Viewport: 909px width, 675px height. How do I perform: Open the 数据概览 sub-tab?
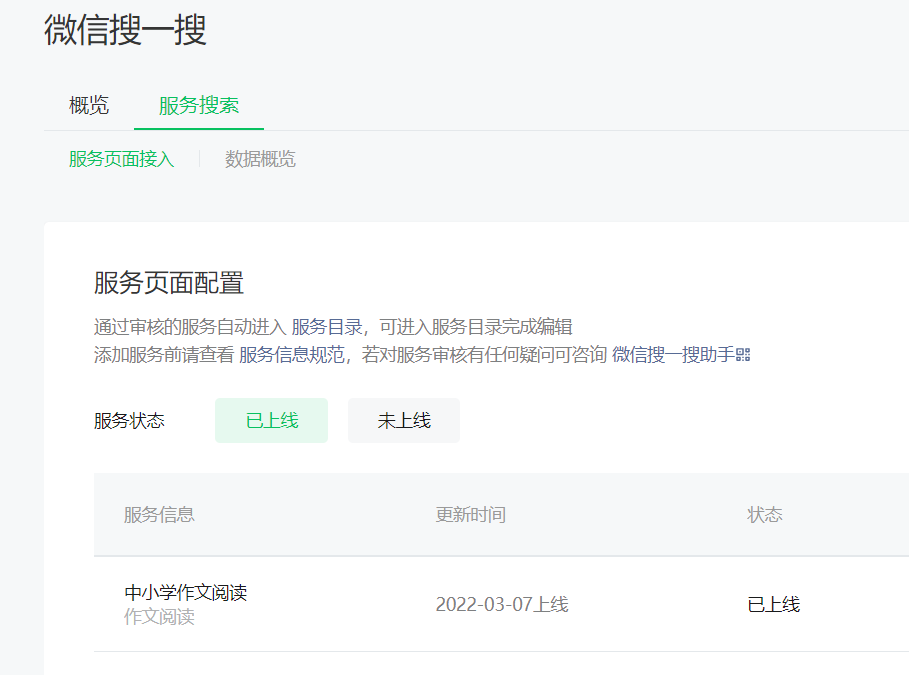point(260,159)
